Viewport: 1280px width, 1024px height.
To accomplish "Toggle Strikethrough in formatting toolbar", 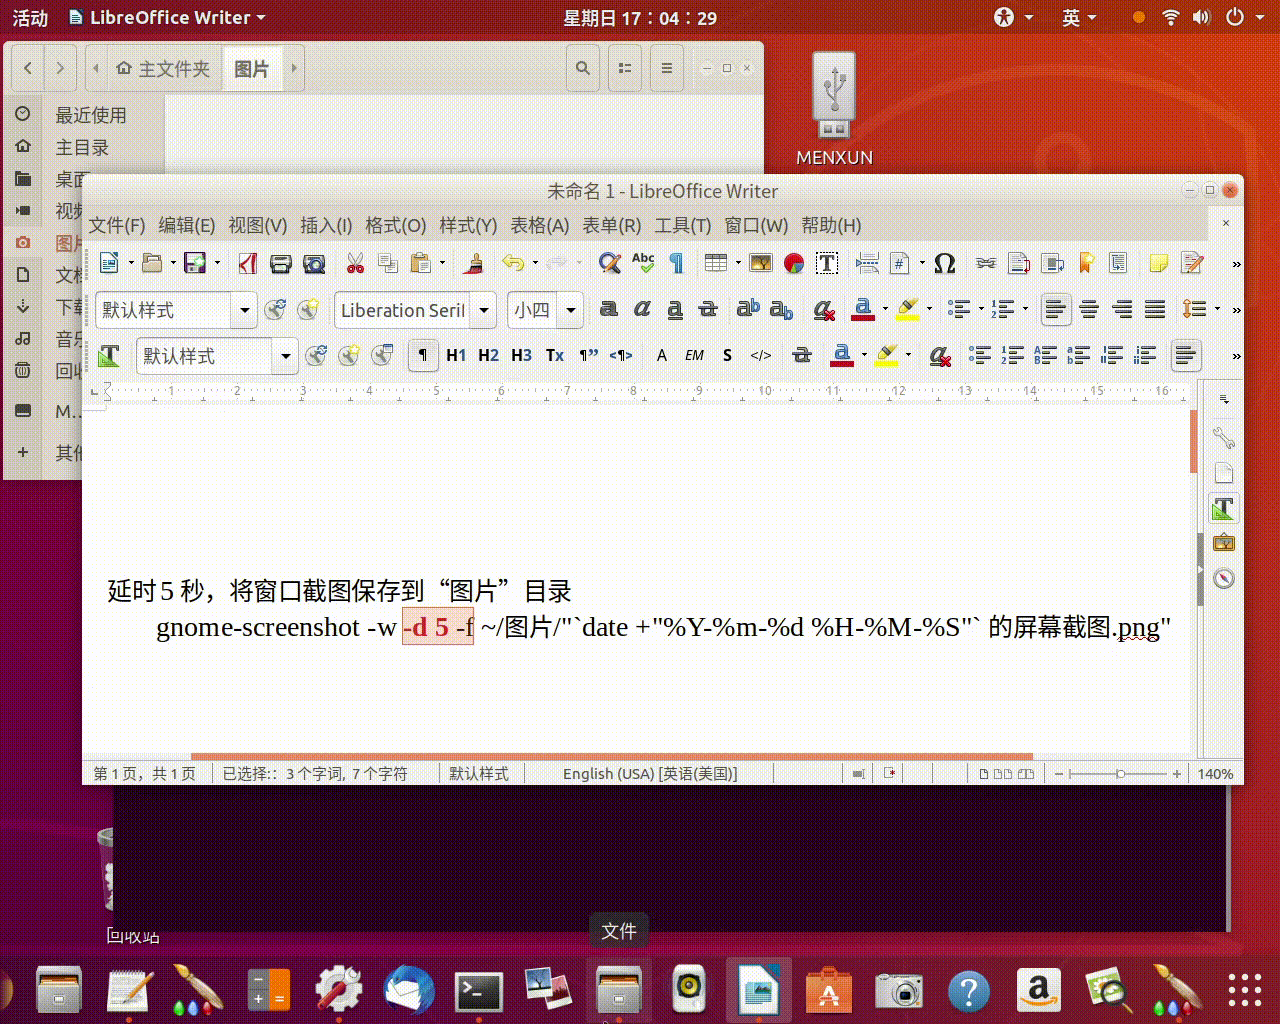I will (708, 310).
